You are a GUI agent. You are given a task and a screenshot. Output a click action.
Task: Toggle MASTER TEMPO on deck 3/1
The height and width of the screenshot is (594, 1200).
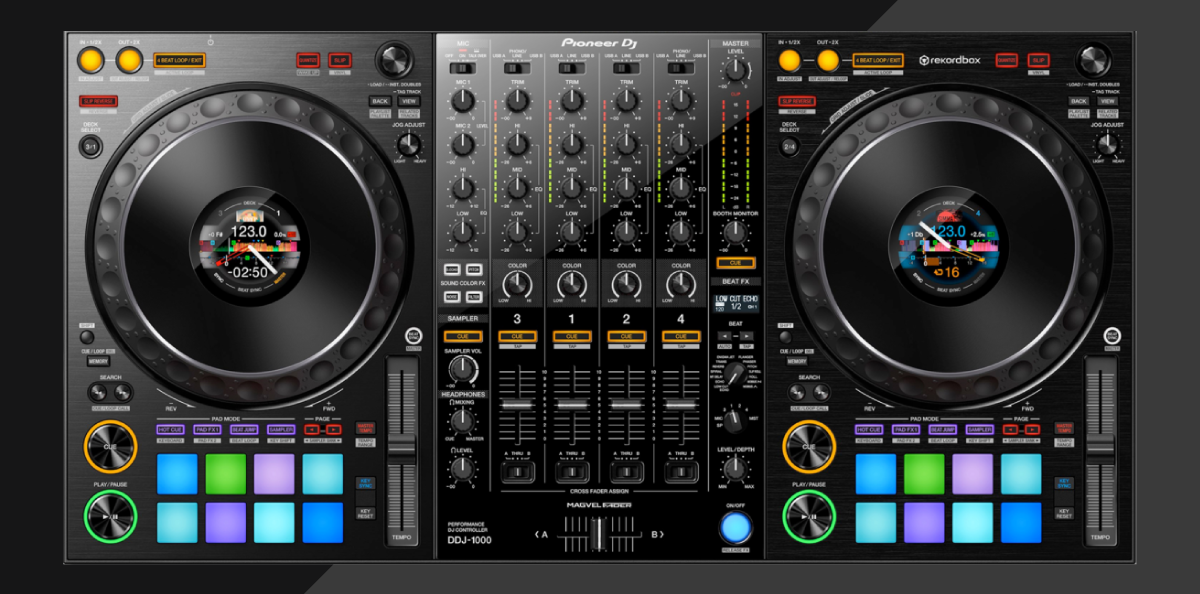pos(365,428)
